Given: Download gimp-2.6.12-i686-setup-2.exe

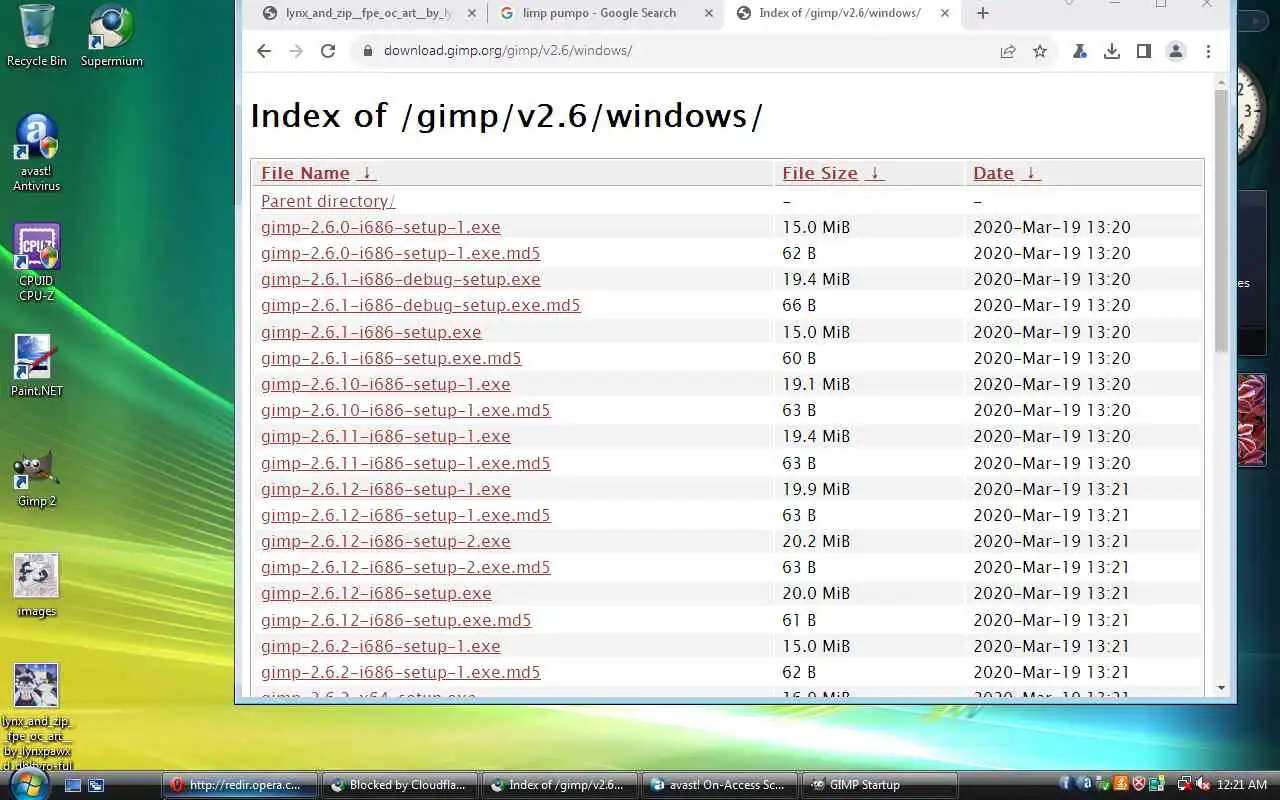Looking at the screenshot, I should [386, 541].
